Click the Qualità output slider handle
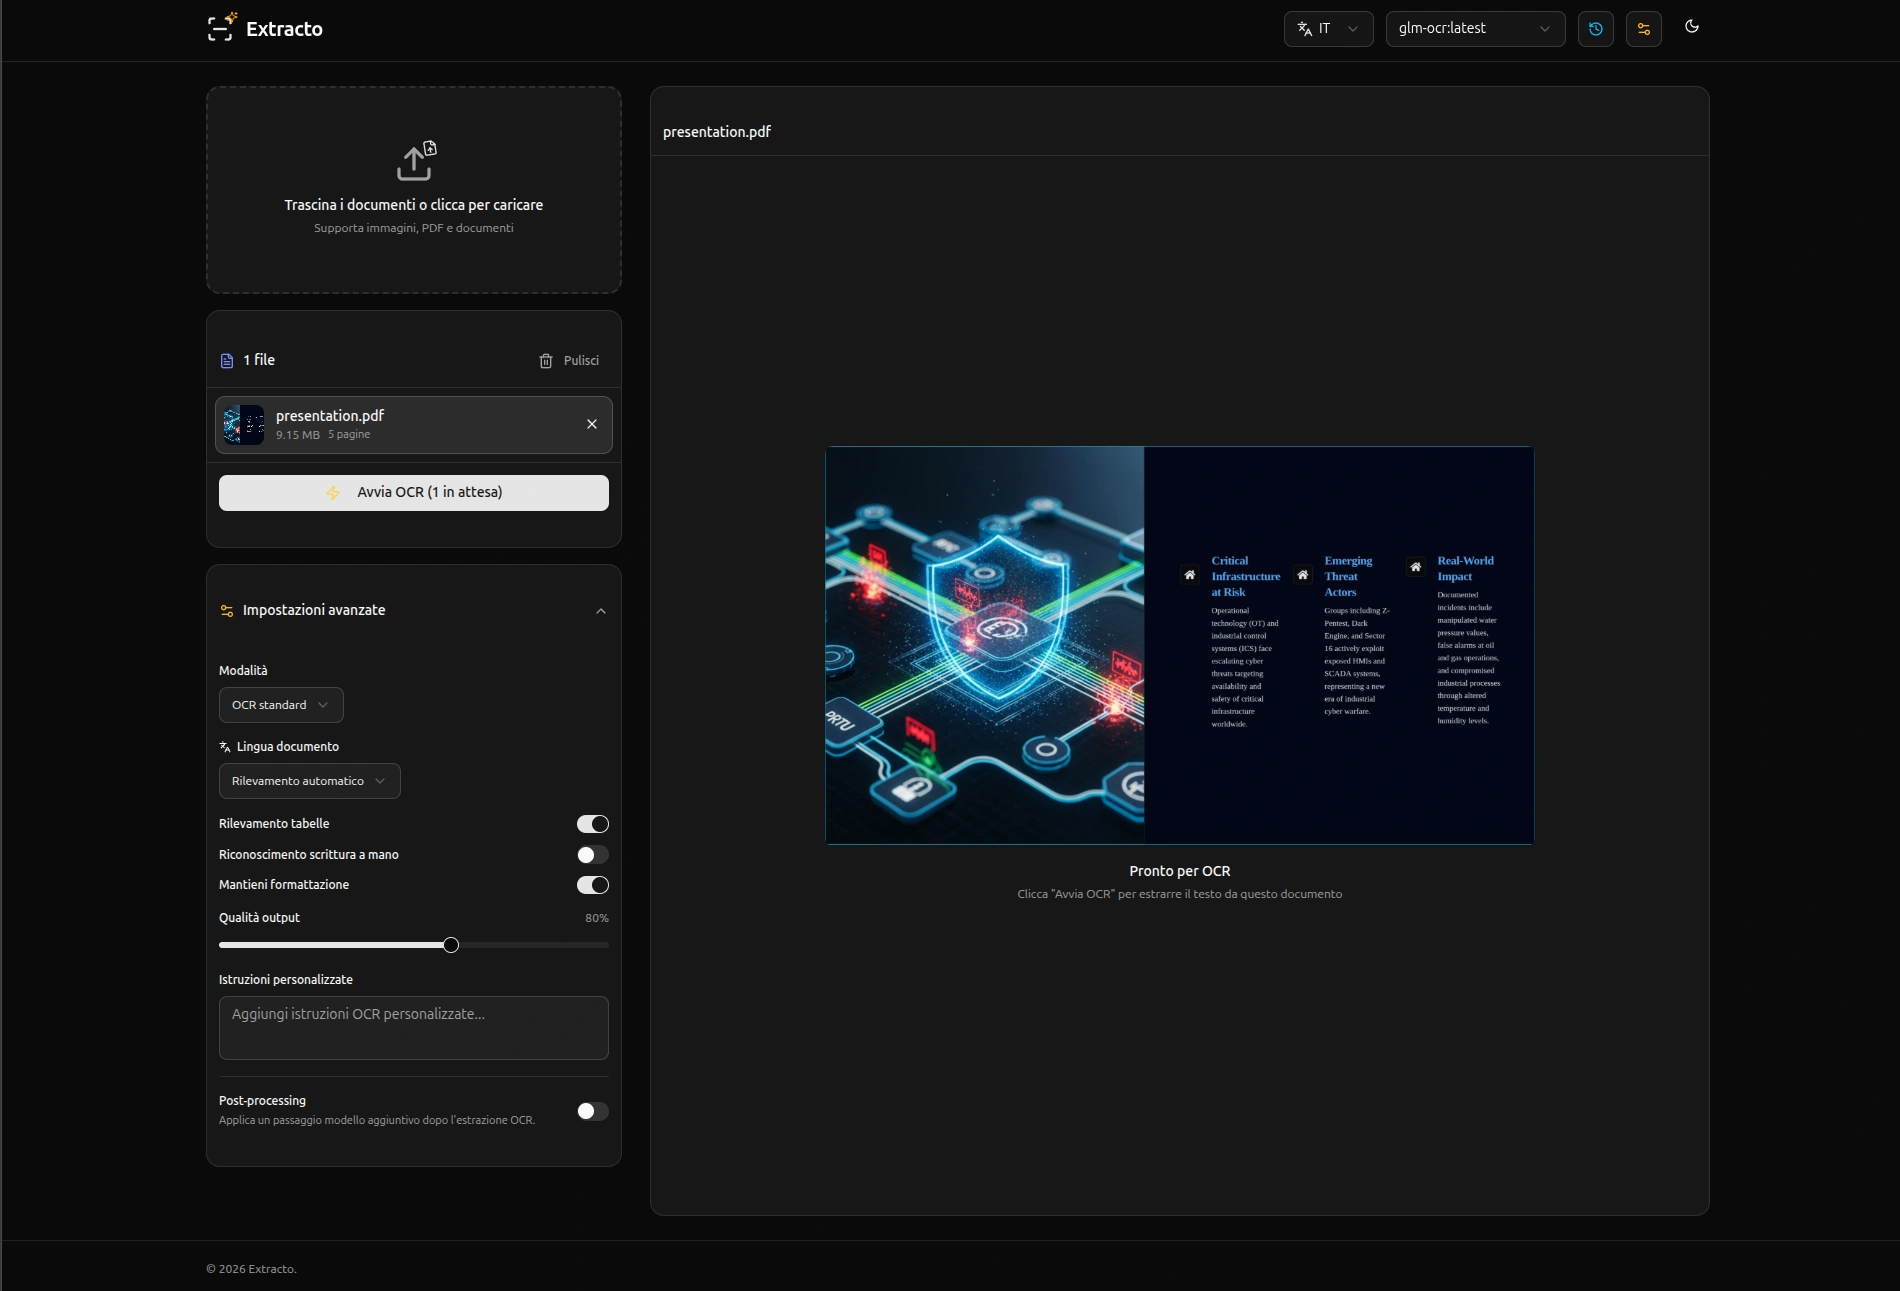The width and height of the screenshot is (1900, 1291). (x=451, y=945)
